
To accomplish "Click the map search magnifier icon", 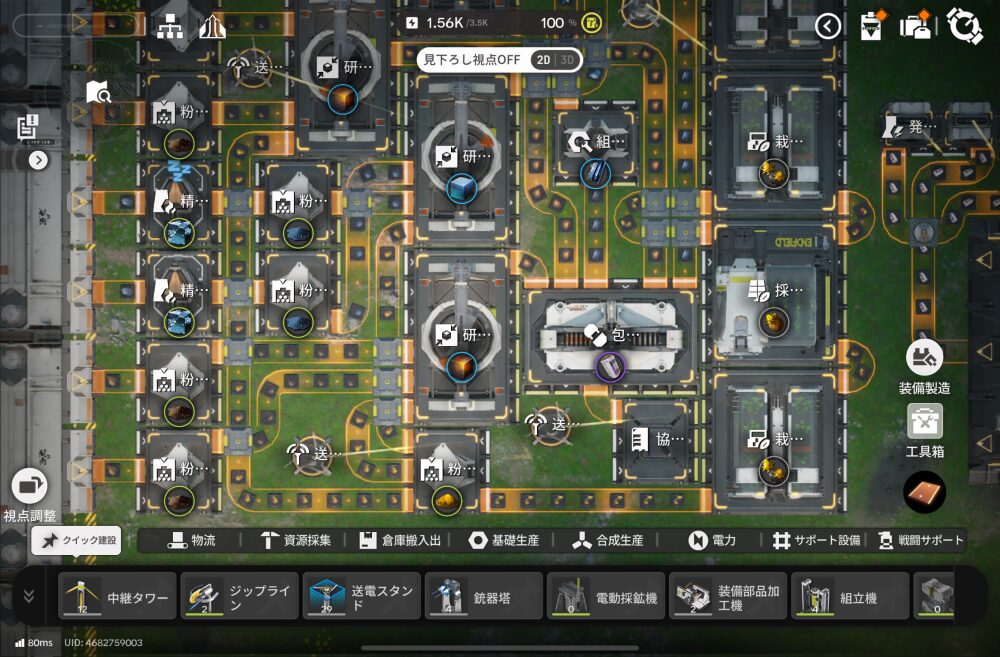I will (99, 93).
